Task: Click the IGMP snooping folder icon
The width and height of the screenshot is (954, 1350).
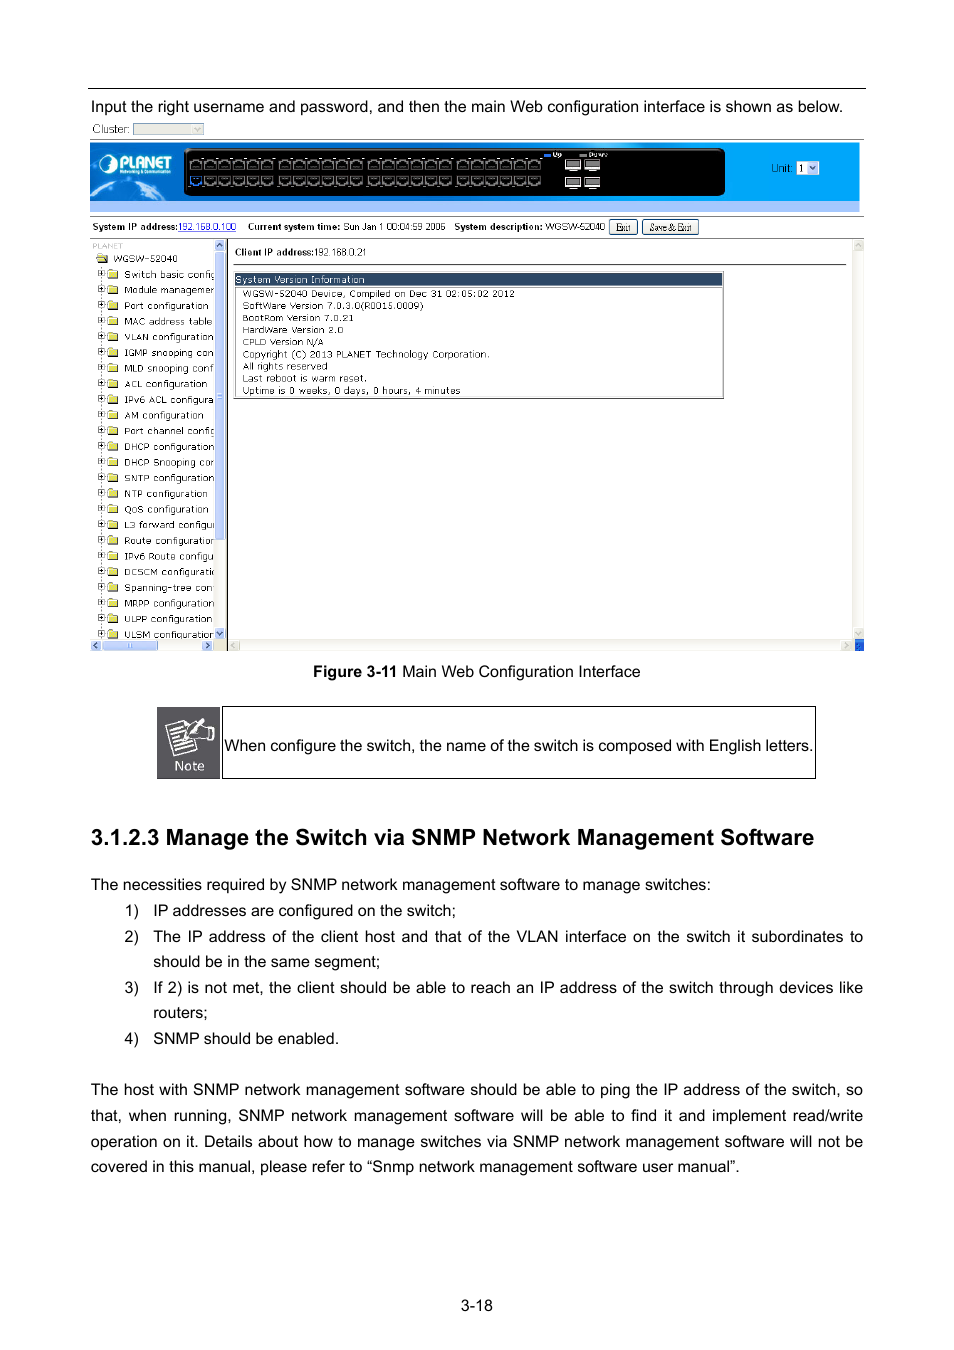Action: point(113,352)
